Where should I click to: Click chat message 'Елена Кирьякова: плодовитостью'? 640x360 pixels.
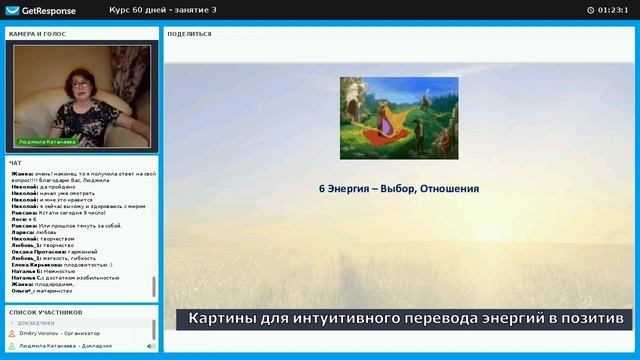click(62, 265)
